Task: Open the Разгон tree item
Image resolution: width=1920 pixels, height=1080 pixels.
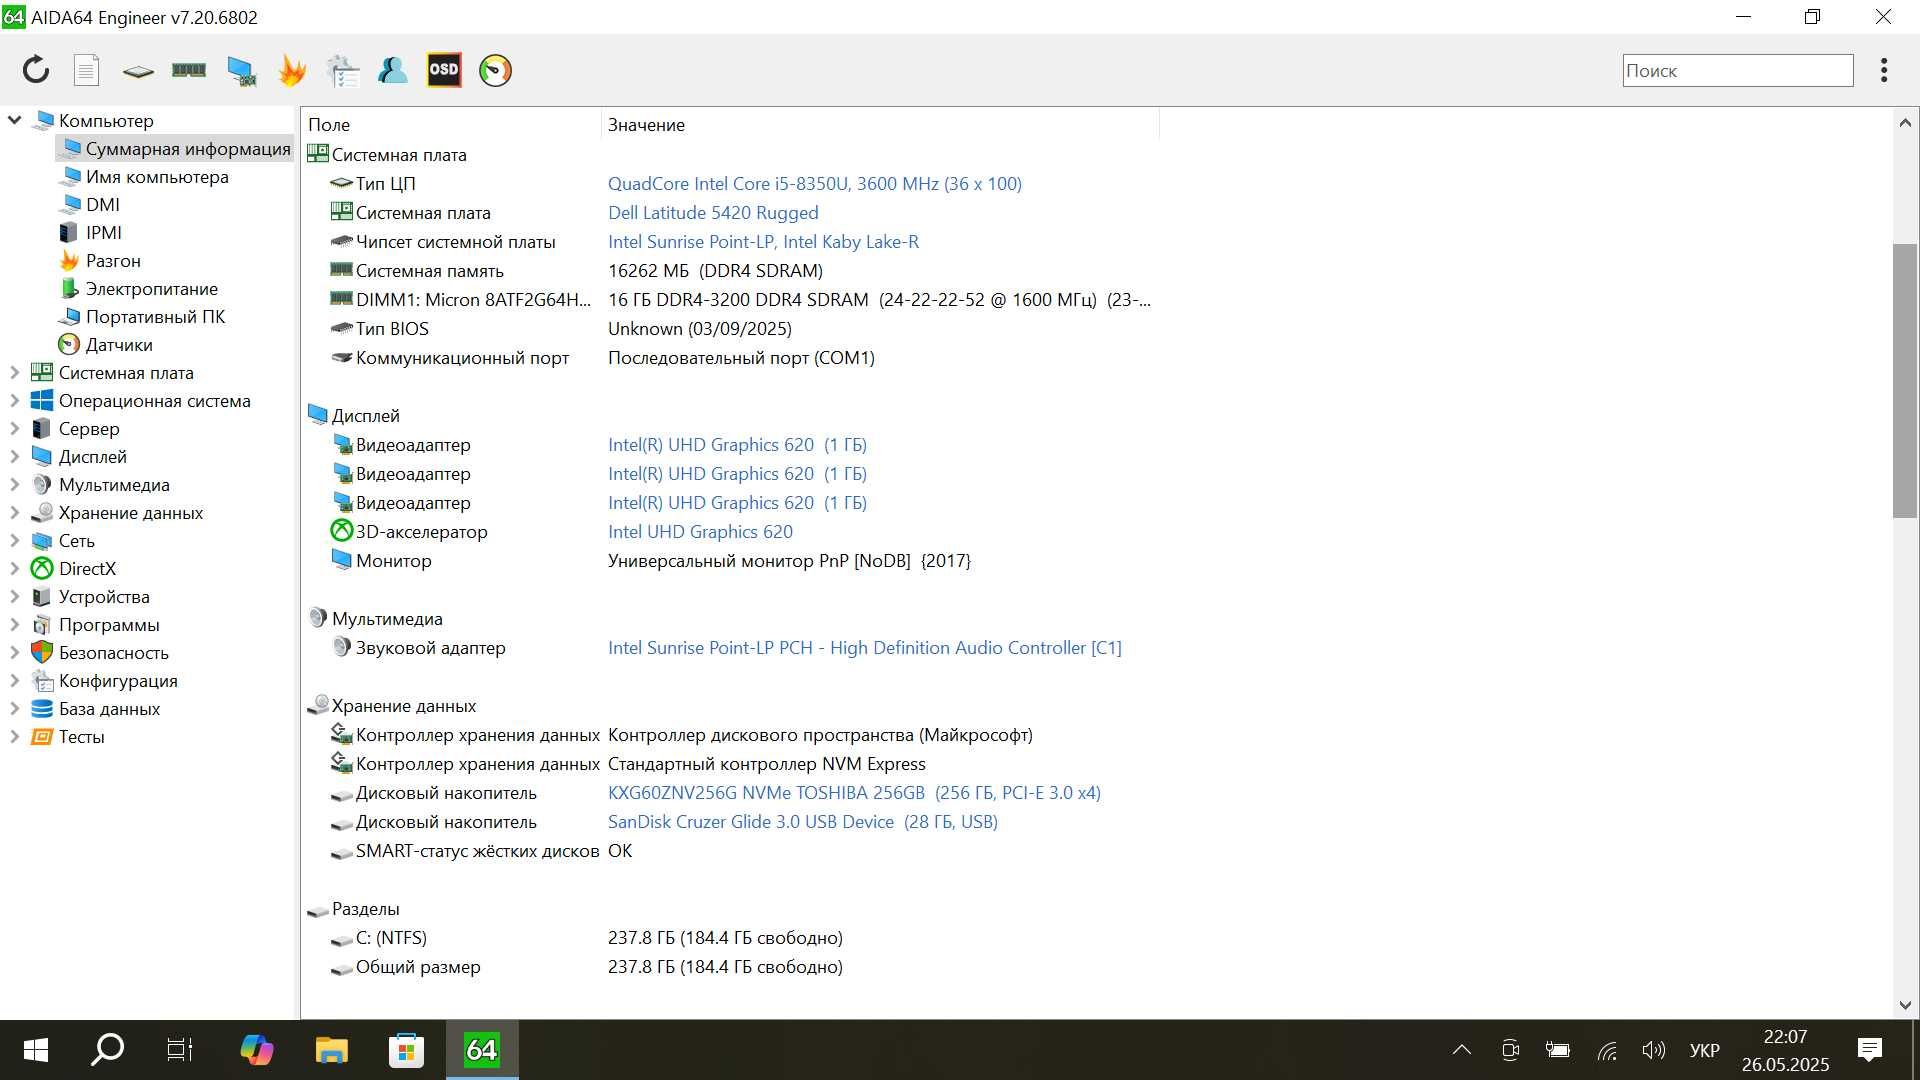Action: click(x=113, y=260)
